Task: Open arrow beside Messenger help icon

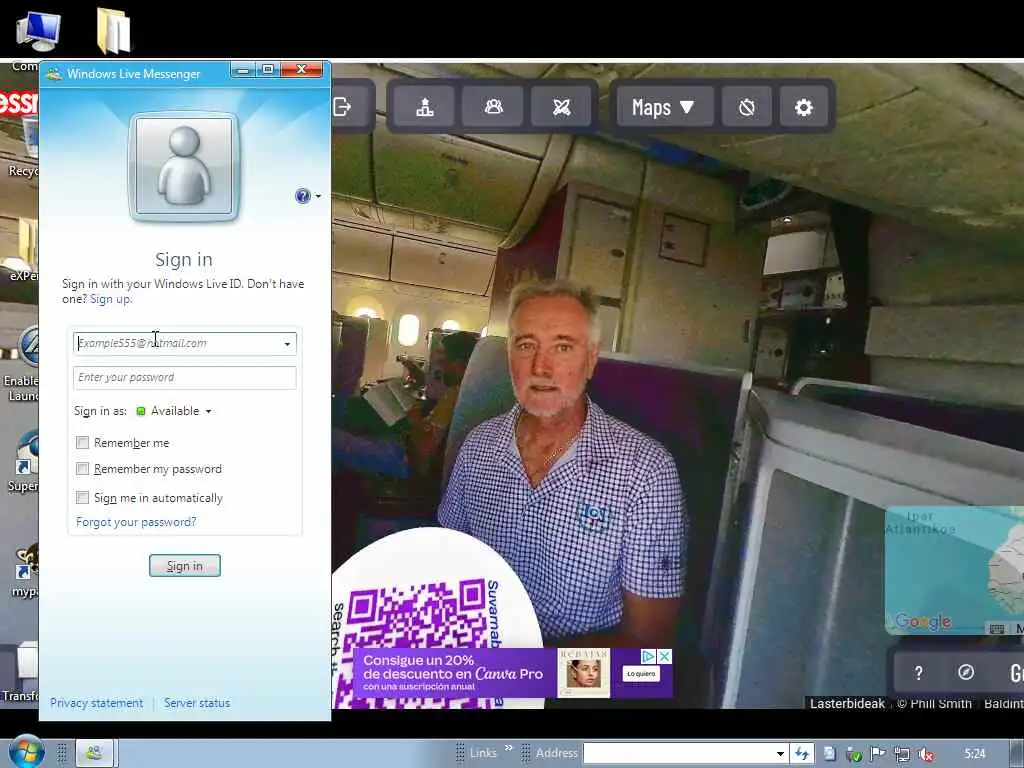Action: click(x=318, y=196)
